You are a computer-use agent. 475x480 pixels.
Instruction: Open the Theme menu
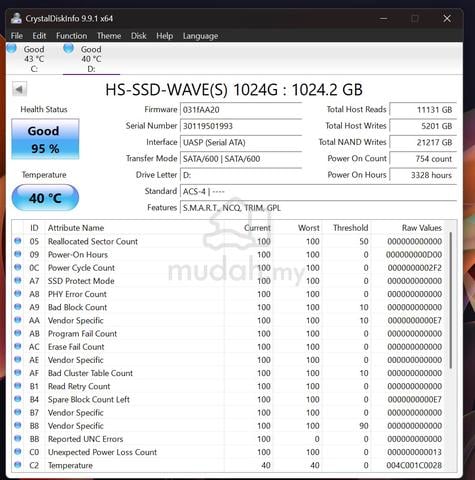point(109,36)
